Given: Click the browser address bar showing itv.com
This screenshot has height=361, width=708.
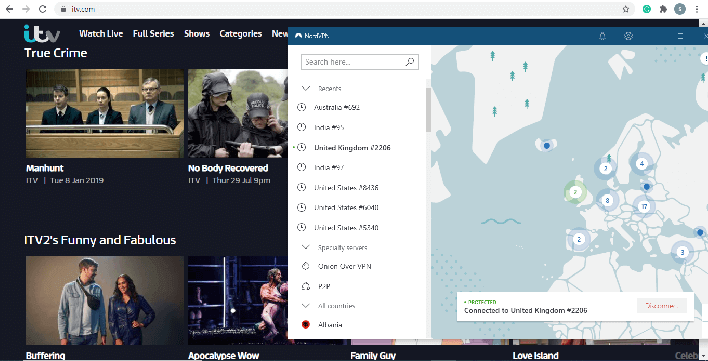Looking at the screenshot, I should [x=345, y=9].
